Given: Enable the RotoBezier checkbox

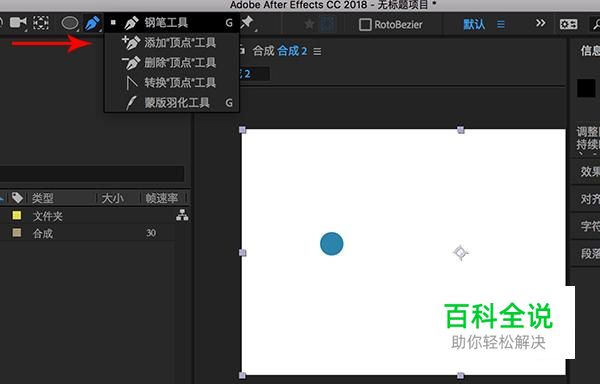Looking at the screenshot, I should 365,24.
